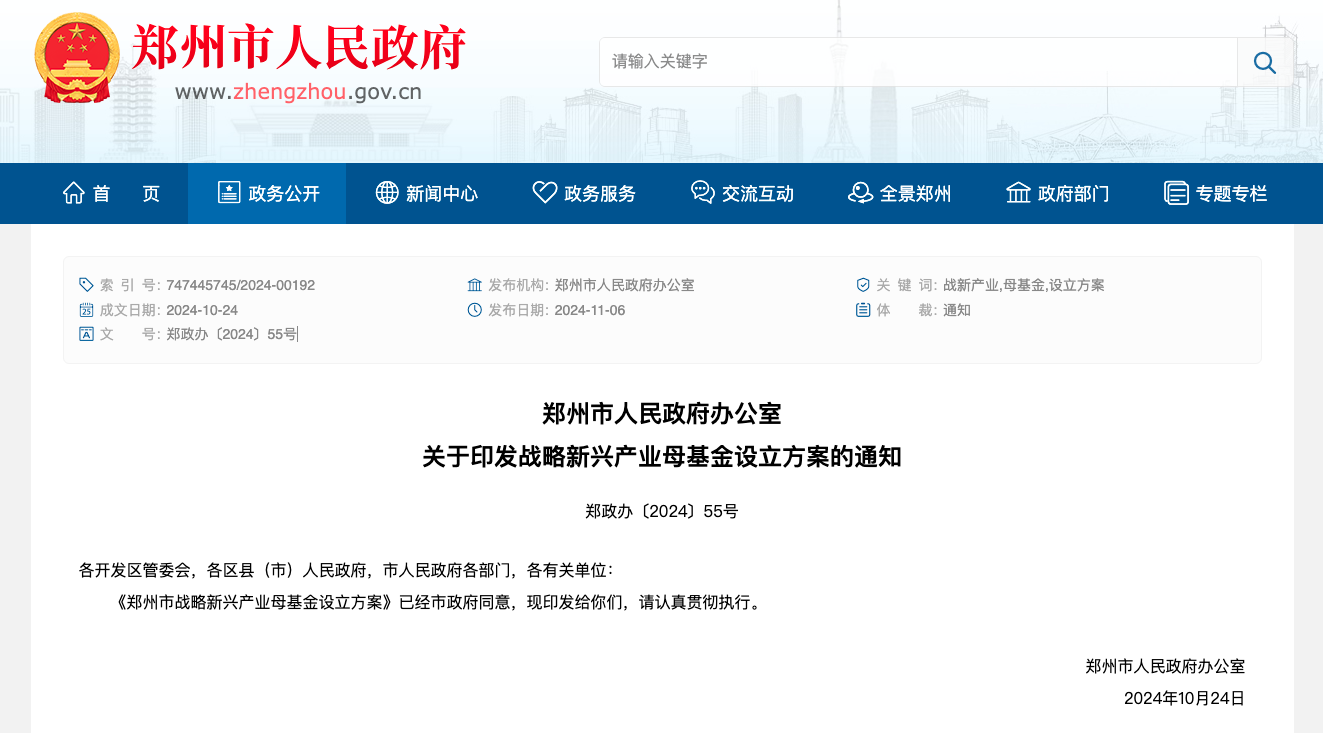The height and width of the screenshot is (733, 1323).
Task: Click the heart icon for 政务服务
Action: coord(544,193)
